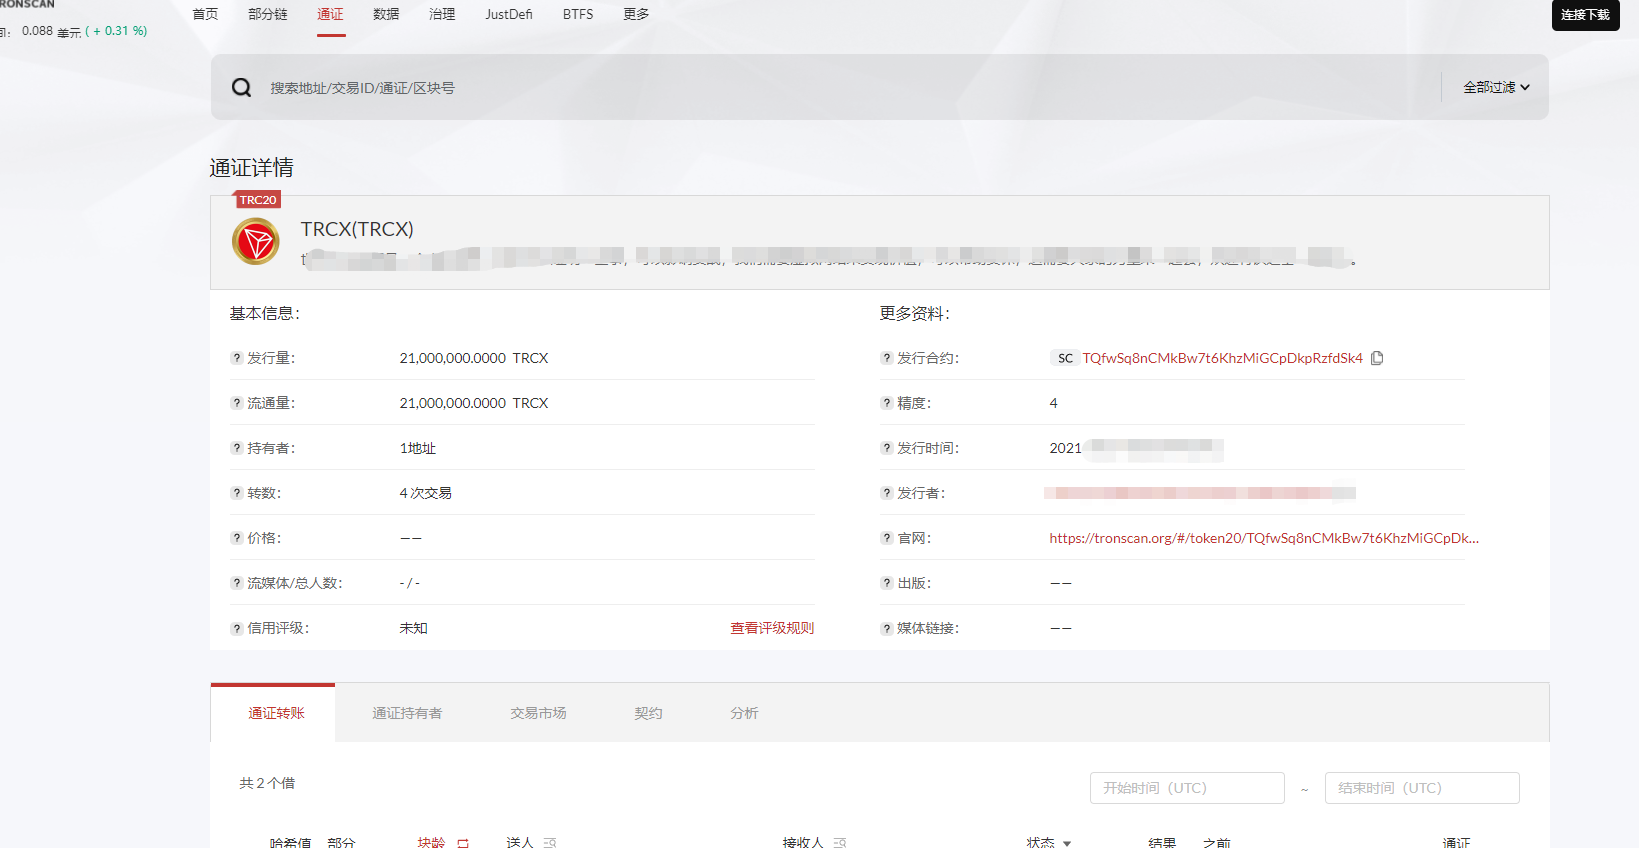Viewport: 1639px width, 848px height.
Task: Toggle the 块龄 time format icon
Action: [463, 843]
